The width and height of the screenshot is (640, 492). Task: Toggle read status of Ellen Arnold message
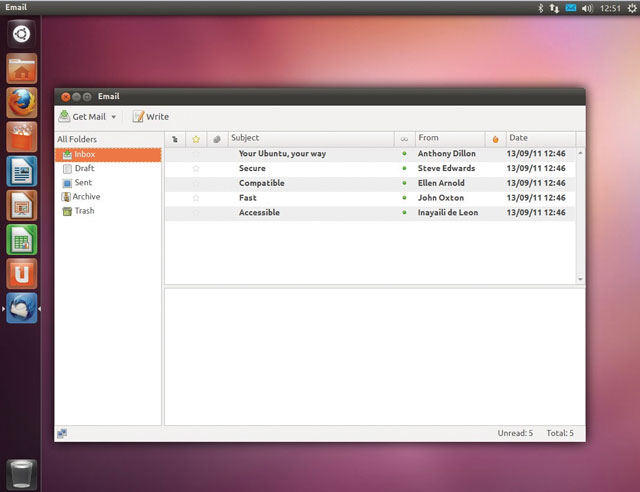point(404,183)
